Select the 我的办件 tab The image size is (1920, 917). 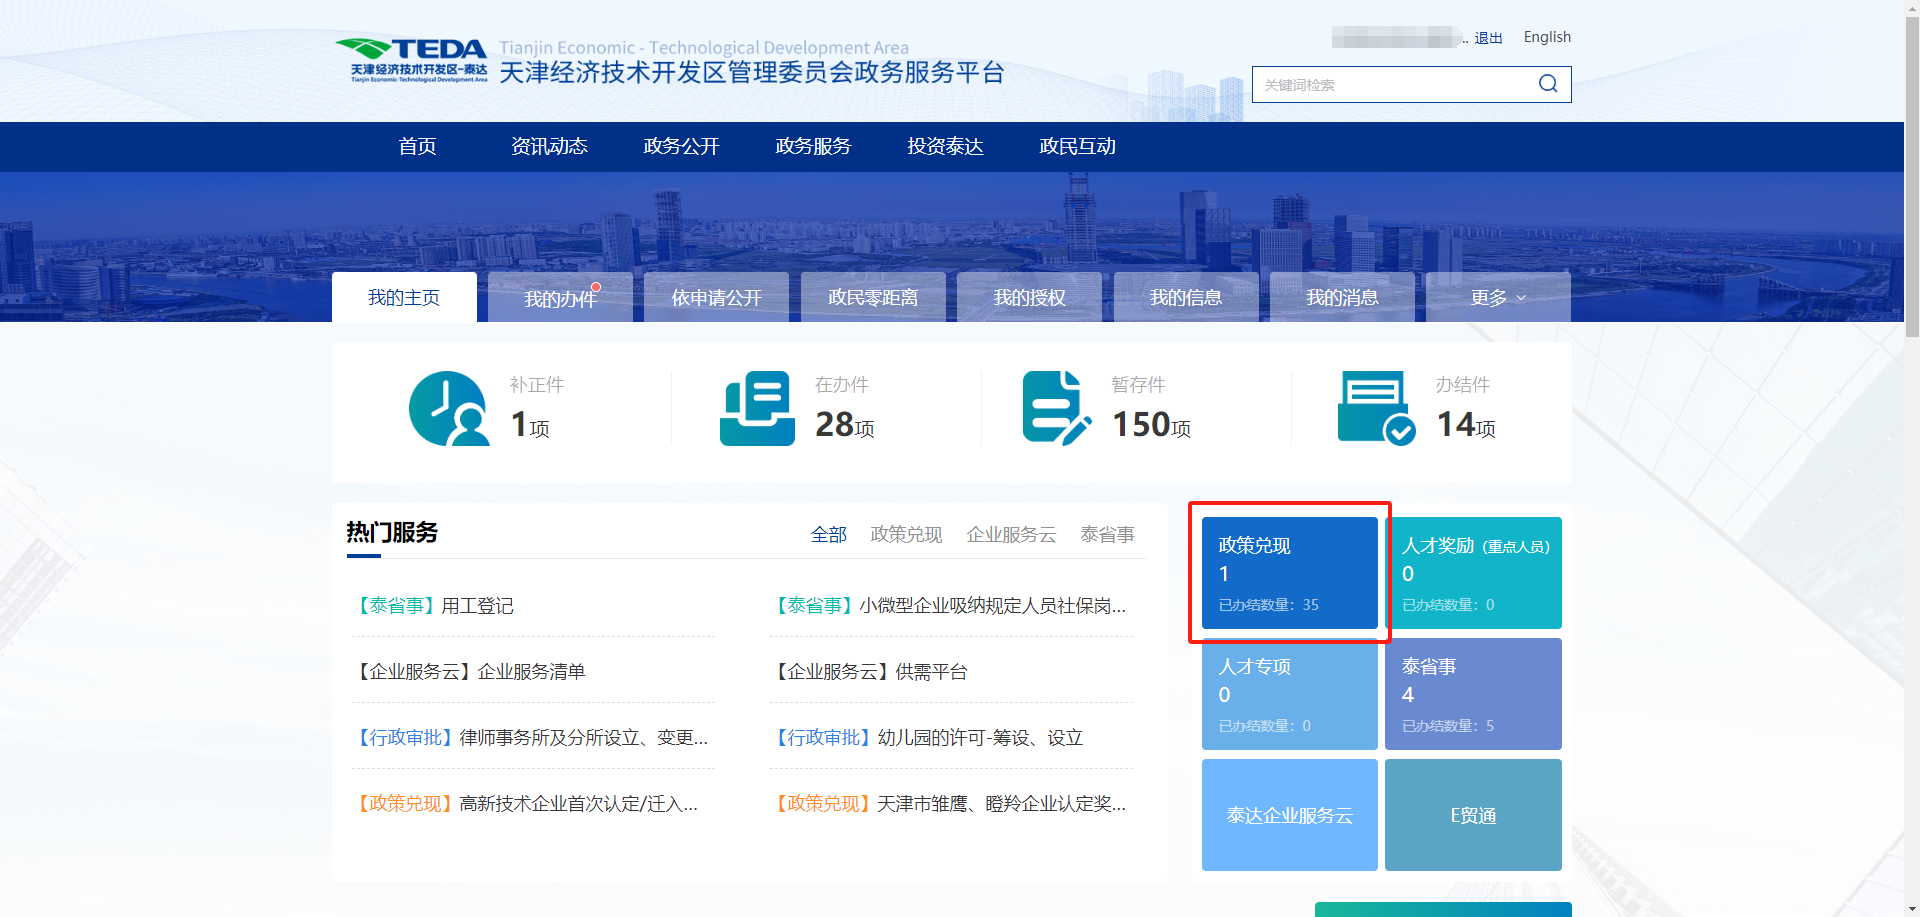click(x=560, y=297)
